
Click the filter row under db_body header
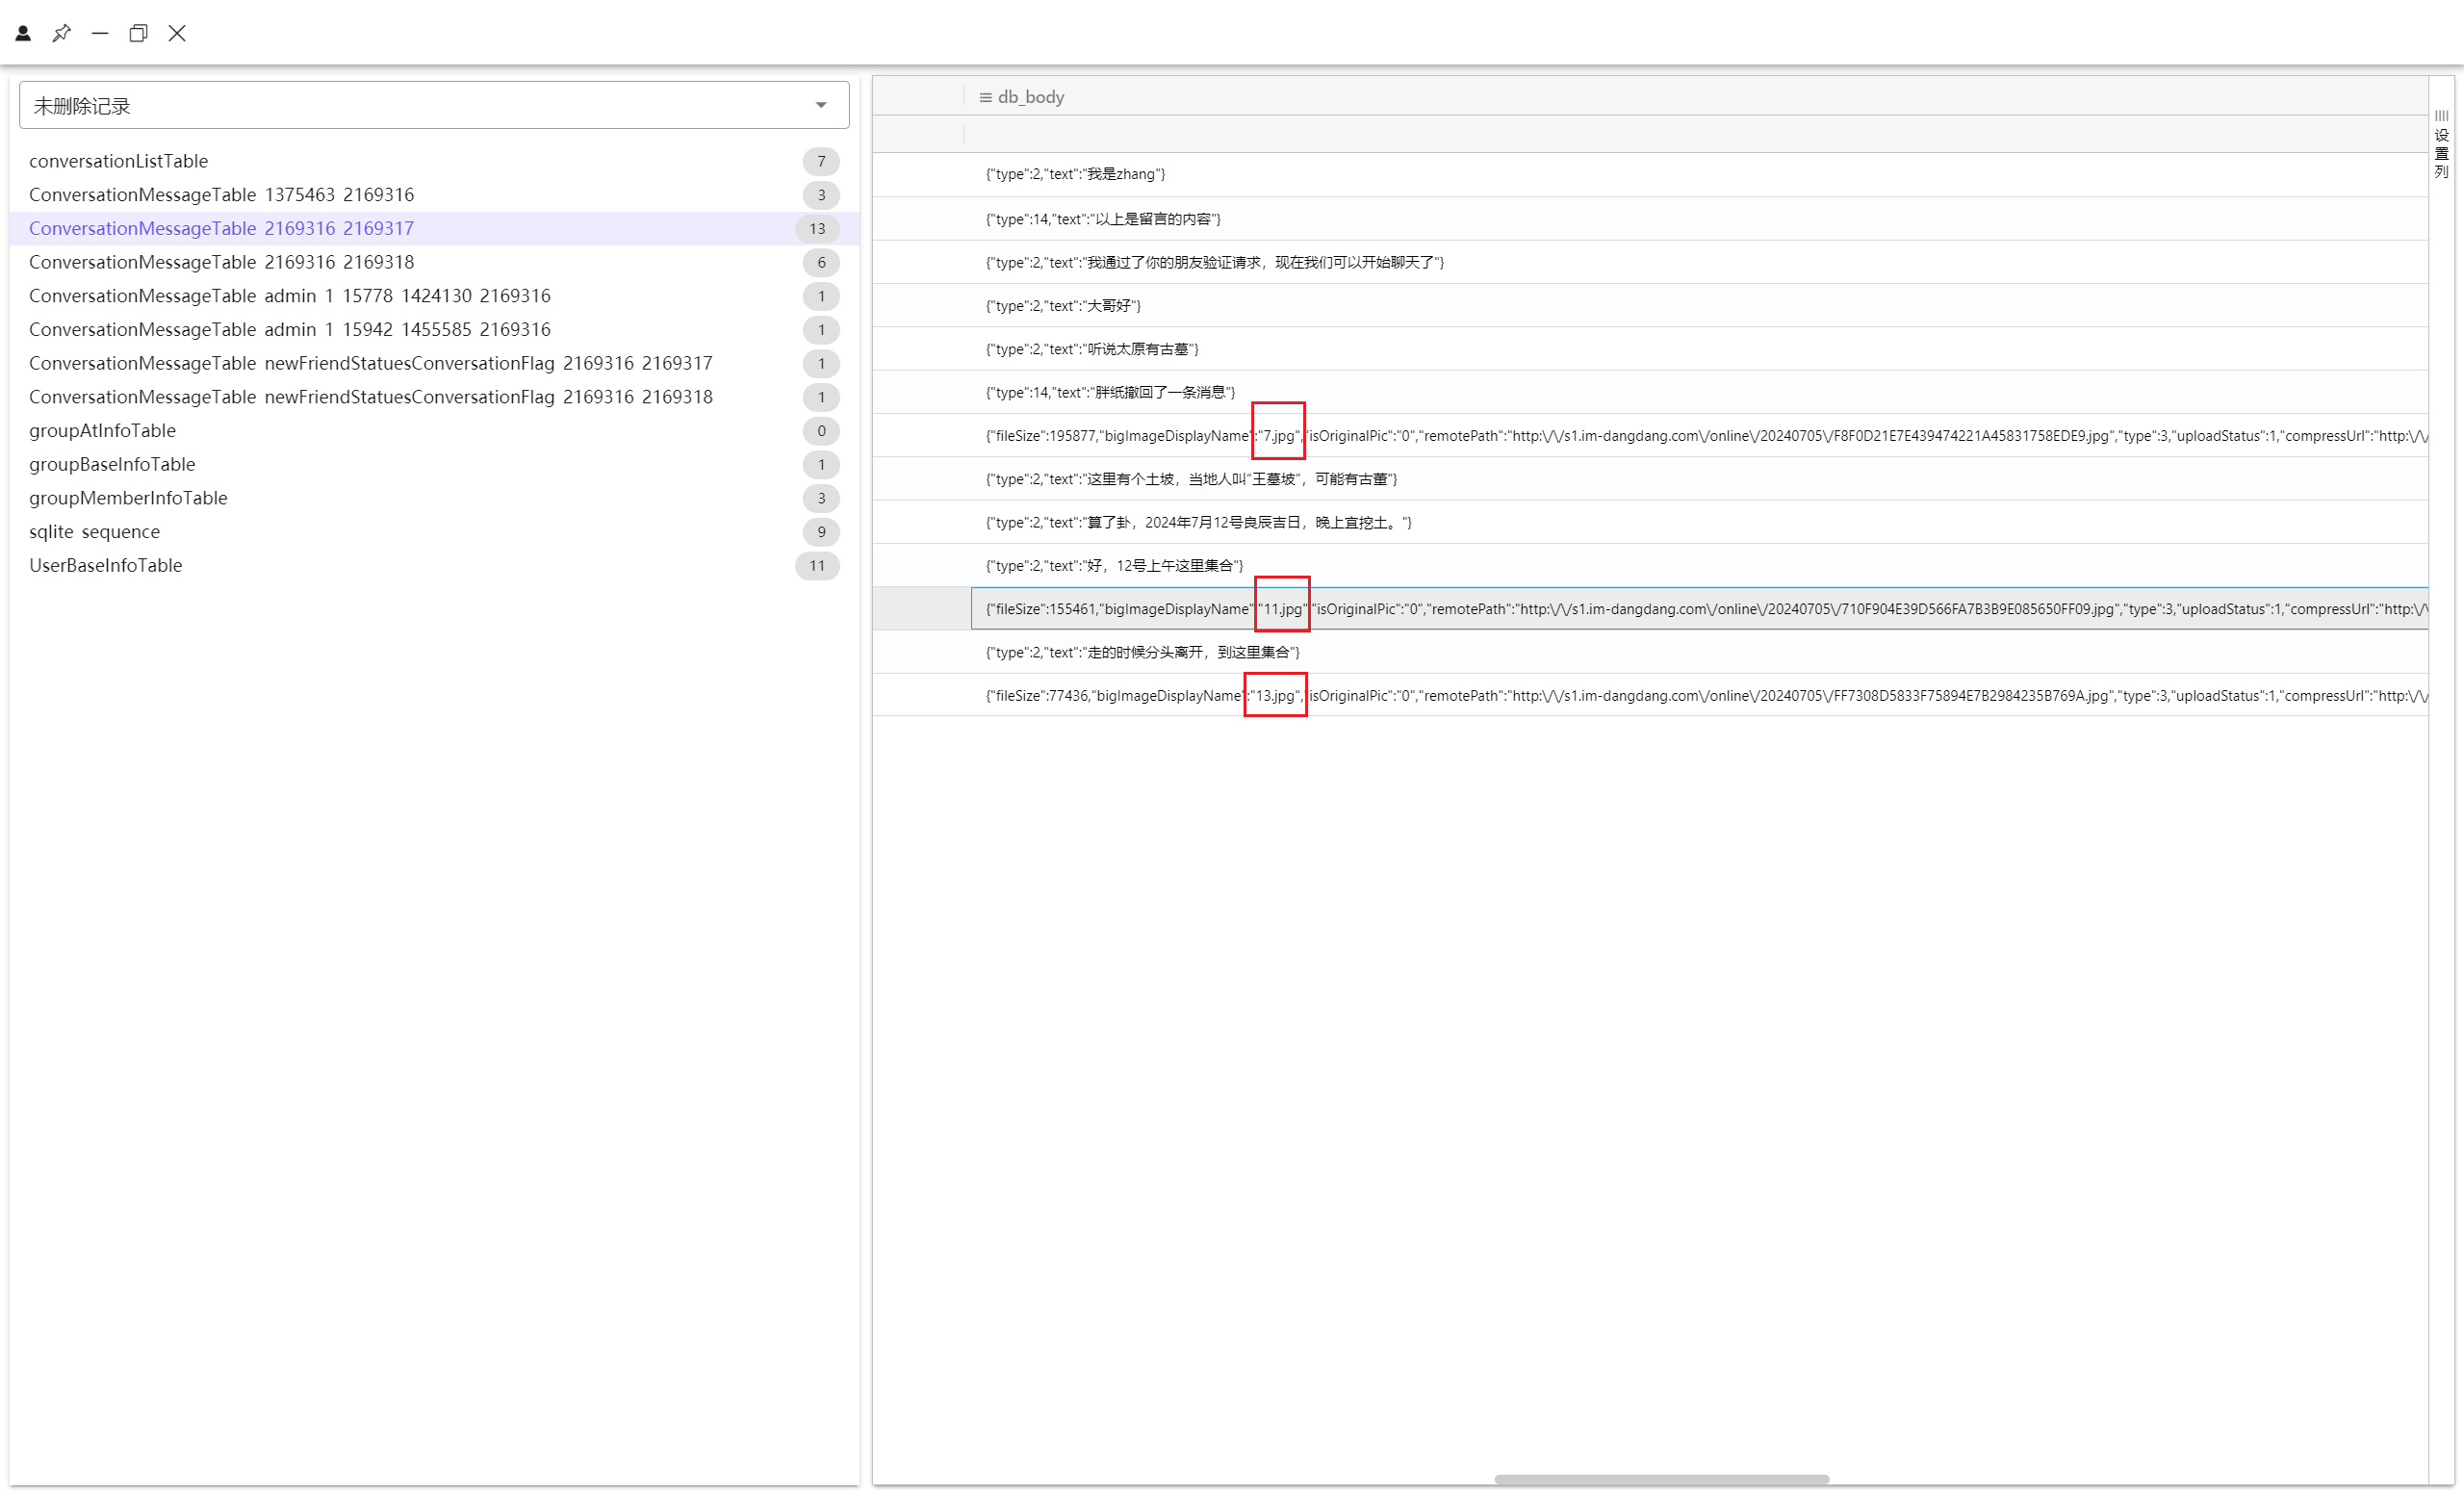tap(1695, 134)
